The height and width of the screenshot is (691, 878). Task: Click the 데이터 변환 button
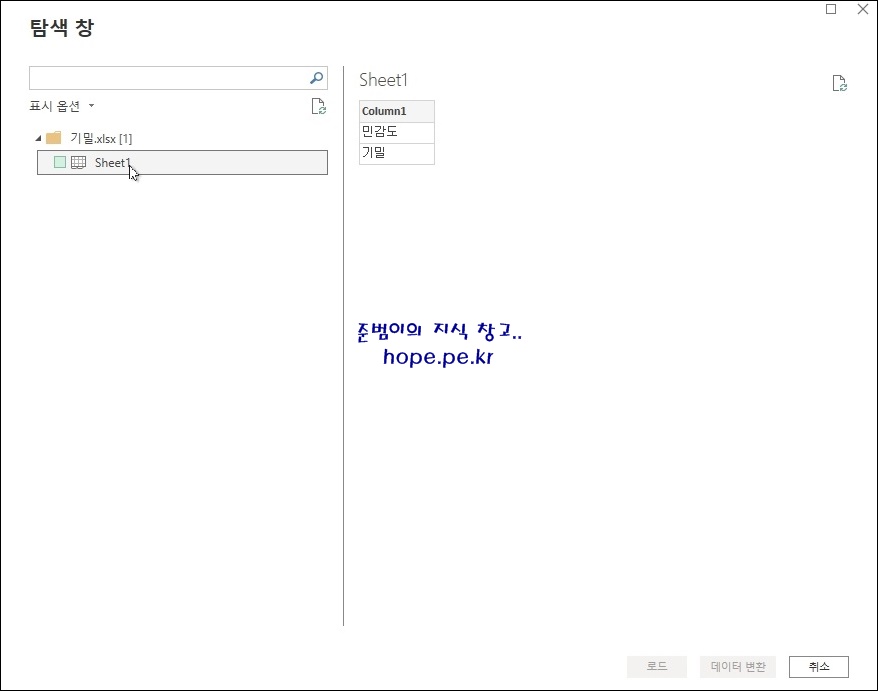738,666
